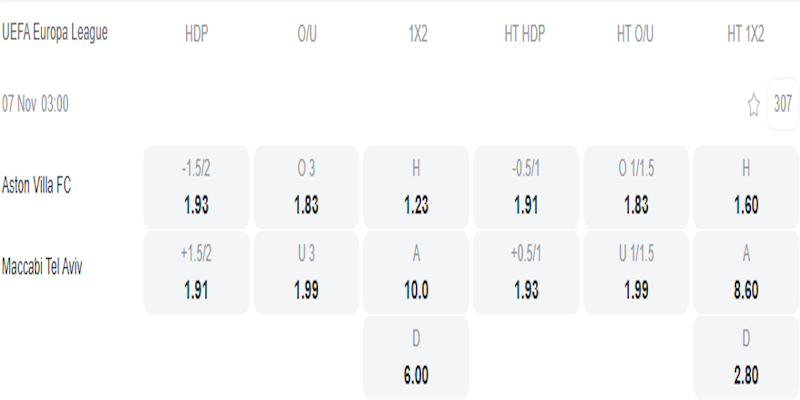Viewport: 800px width, 400px height.
Task: Pick Over 3 goals at 1.83
Action: [306, 187]
